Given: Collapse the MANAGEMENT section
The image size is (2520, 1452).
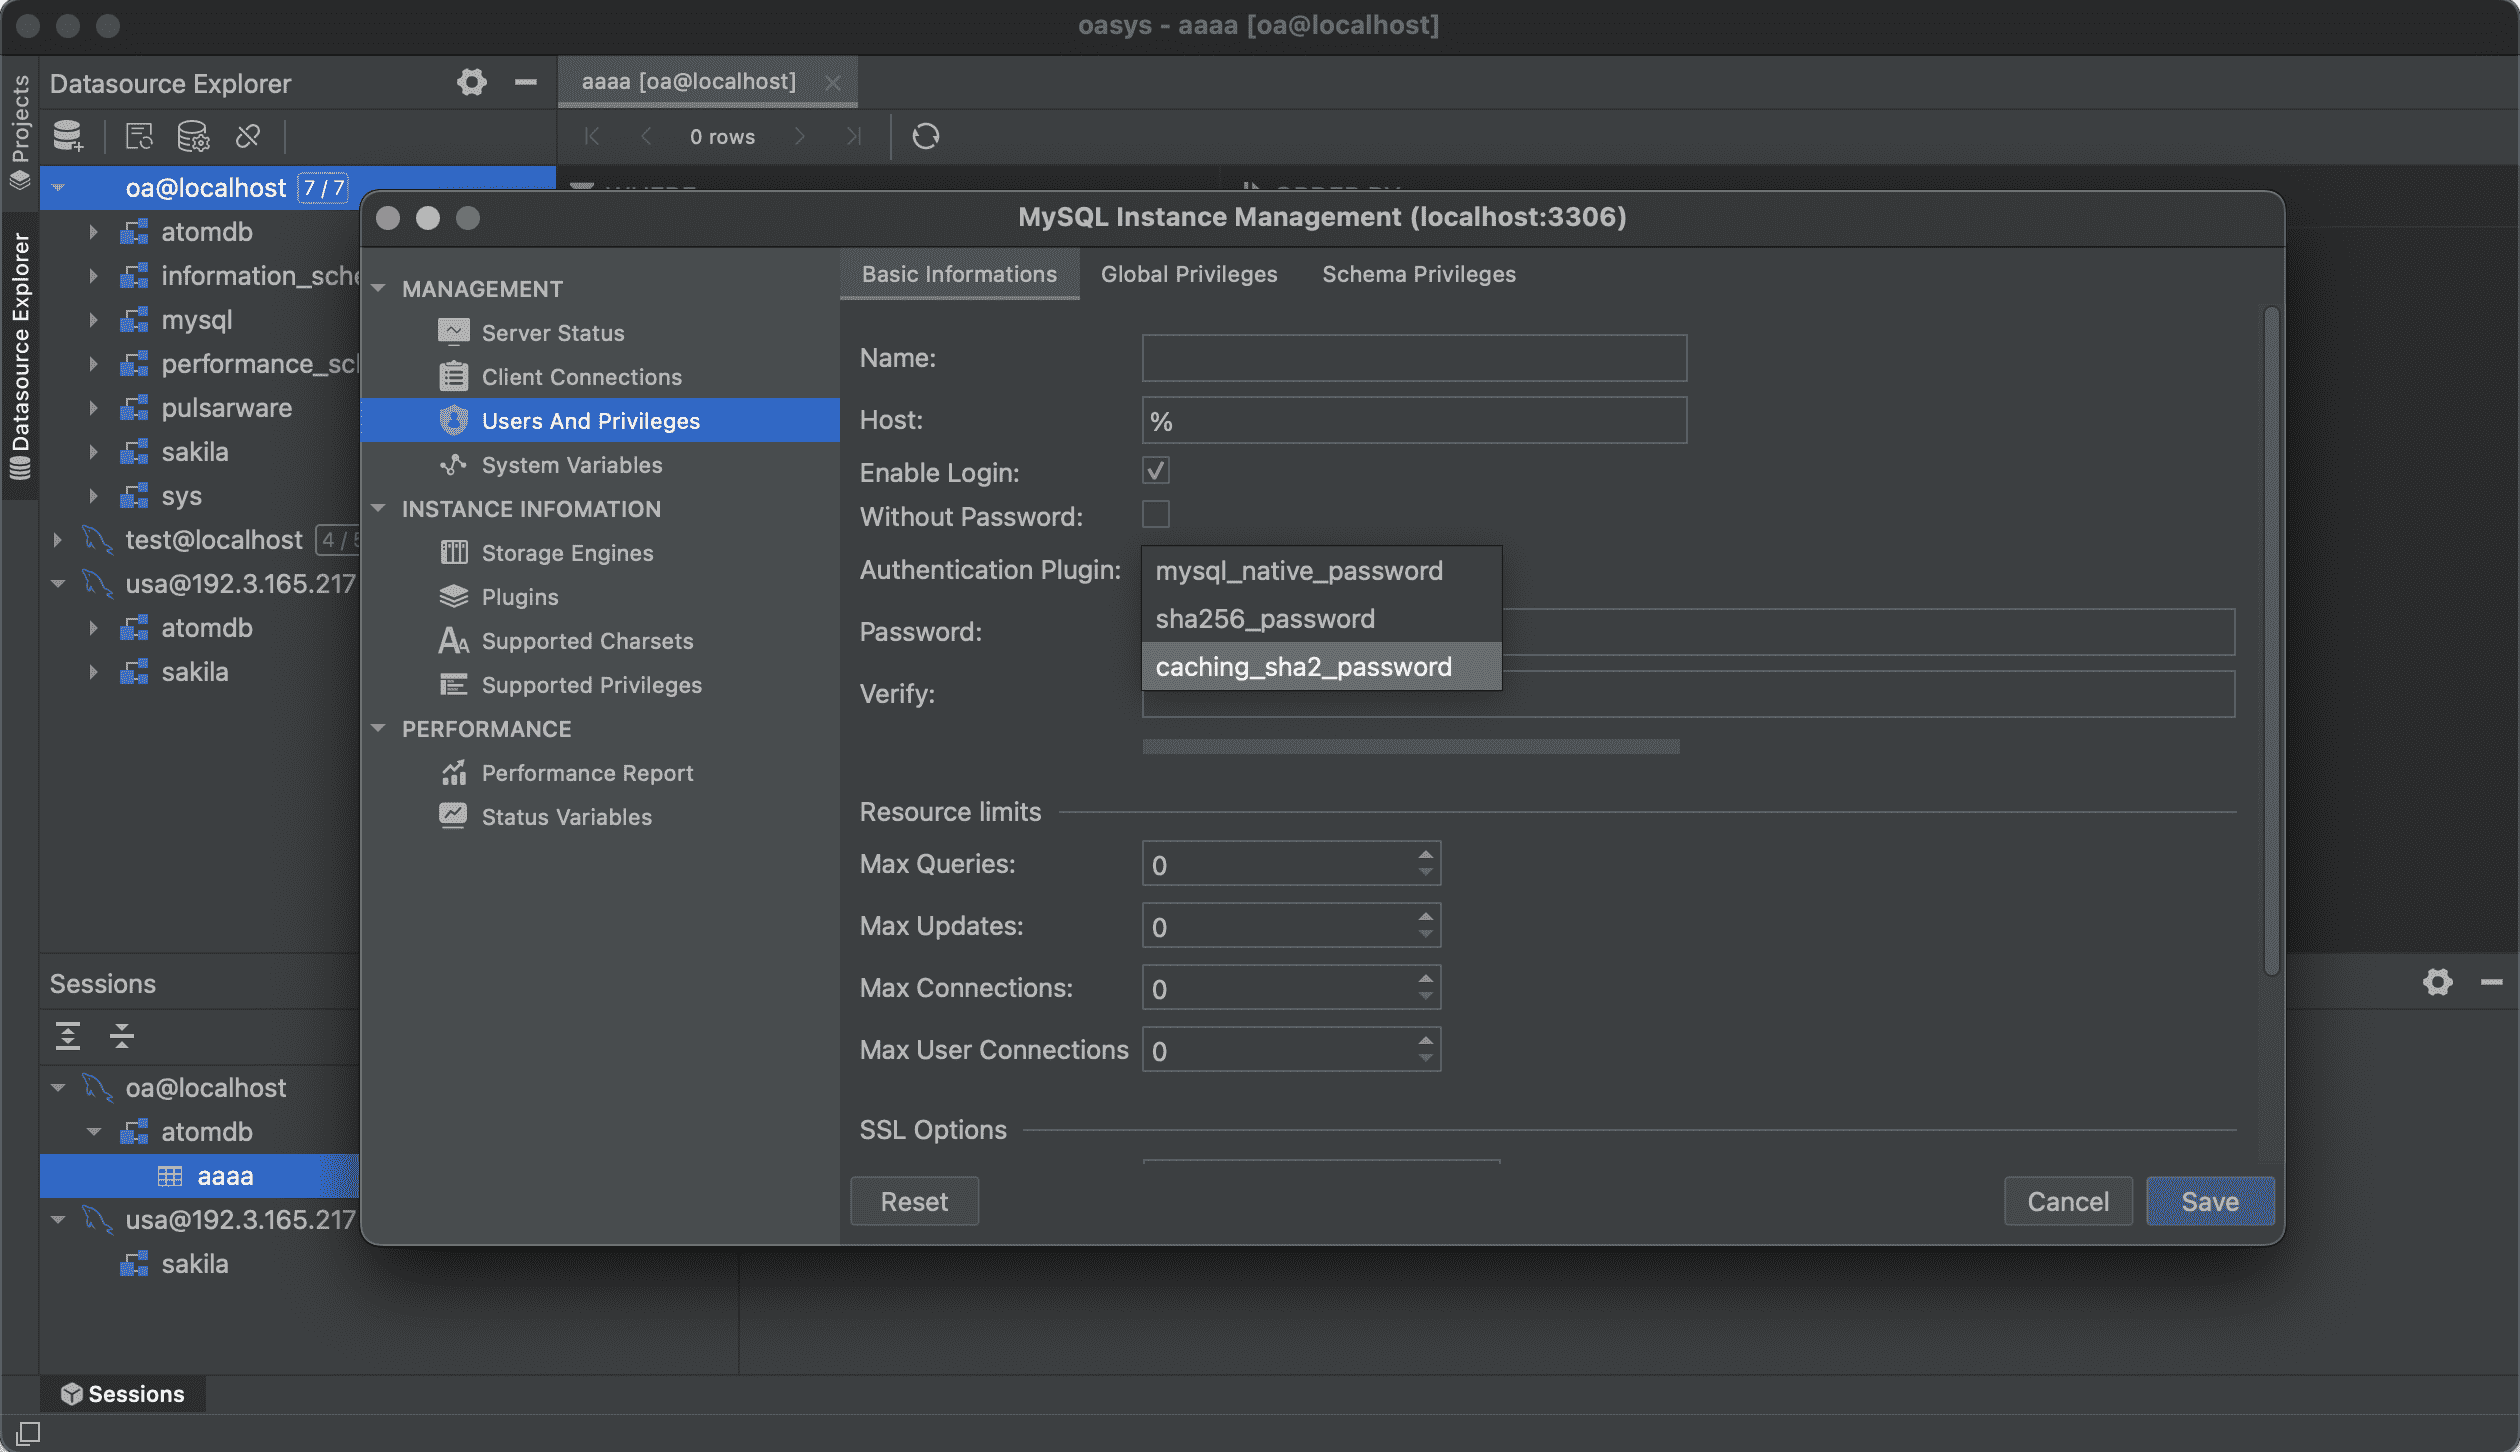Looking at the screenshot, I should click(x=379, y=288).
